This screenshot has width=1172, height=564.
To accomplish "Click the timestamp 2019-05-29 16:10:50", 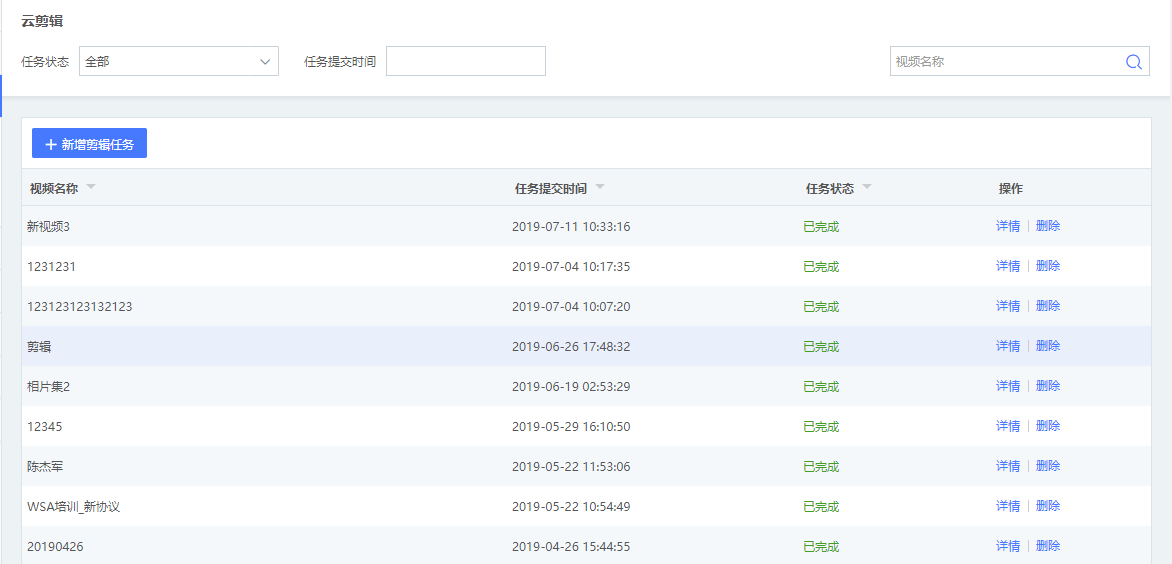I will [571, 427].
